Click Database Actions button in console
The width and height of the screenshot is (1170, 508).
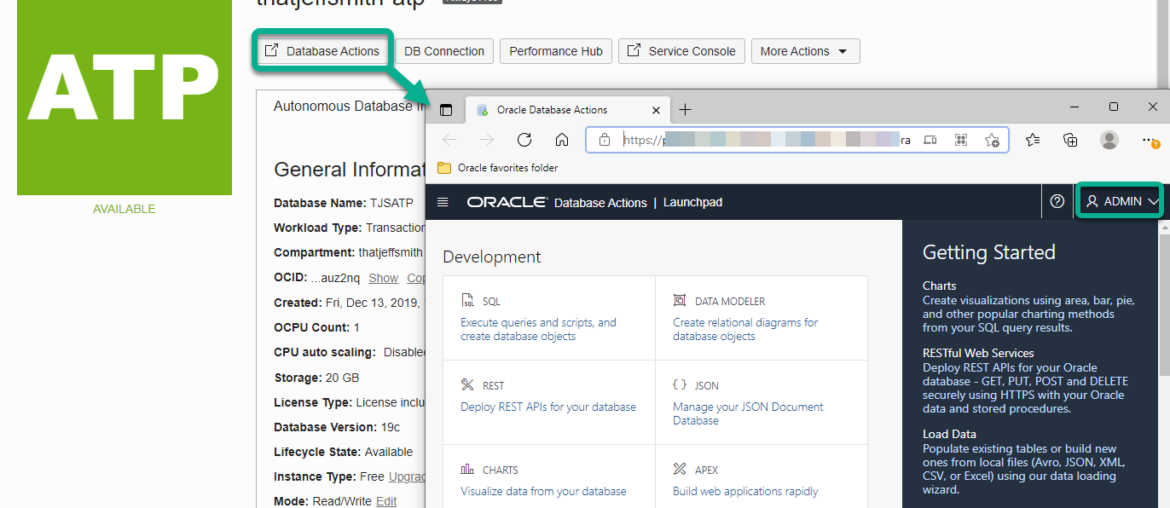(322, 51)
